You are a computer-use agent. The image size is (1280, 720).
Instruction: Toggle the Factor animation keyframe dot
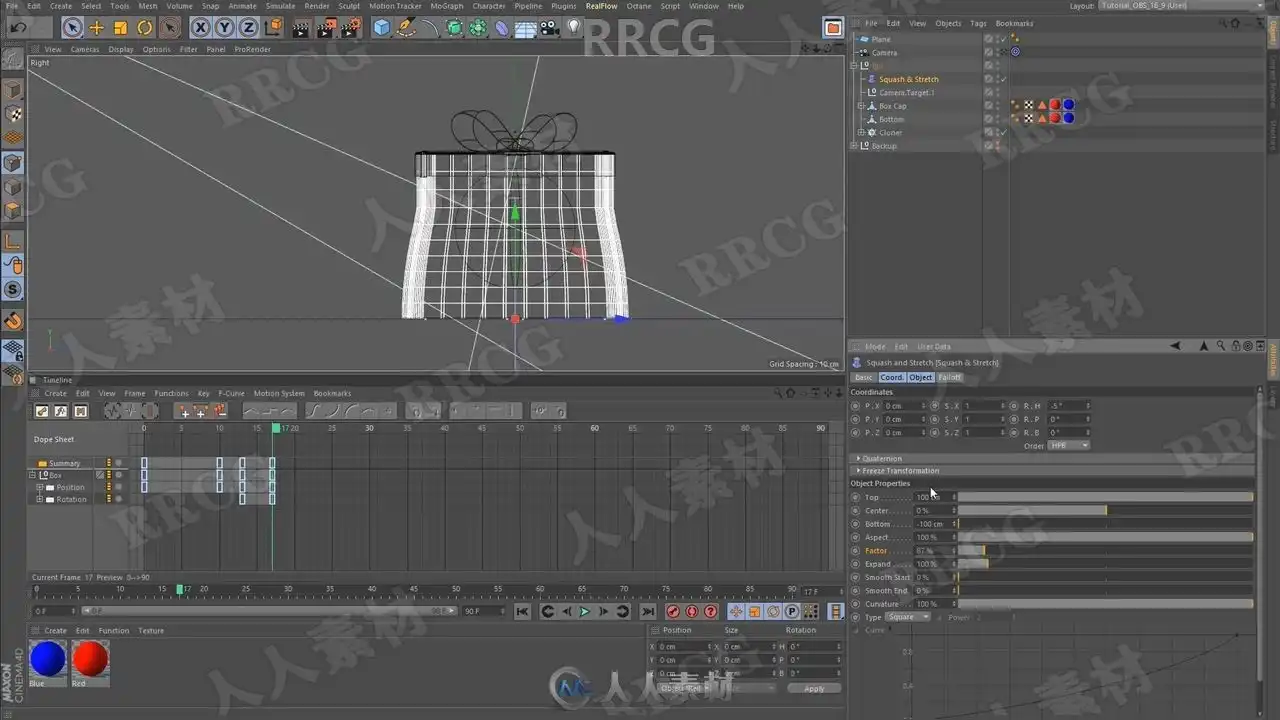coord(855,551)
